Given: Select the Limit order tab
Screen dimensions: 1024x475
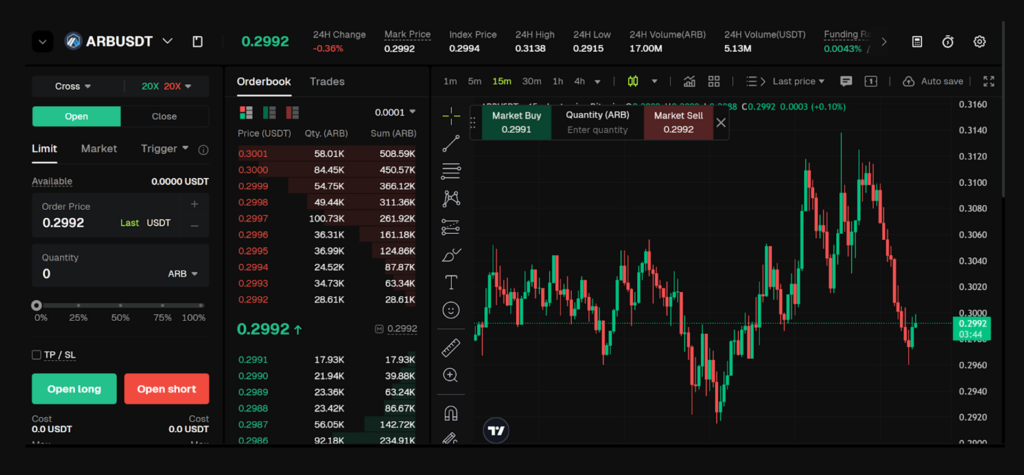Looking at the screenshot, I should pyautogui.click(x=44, y=148).
